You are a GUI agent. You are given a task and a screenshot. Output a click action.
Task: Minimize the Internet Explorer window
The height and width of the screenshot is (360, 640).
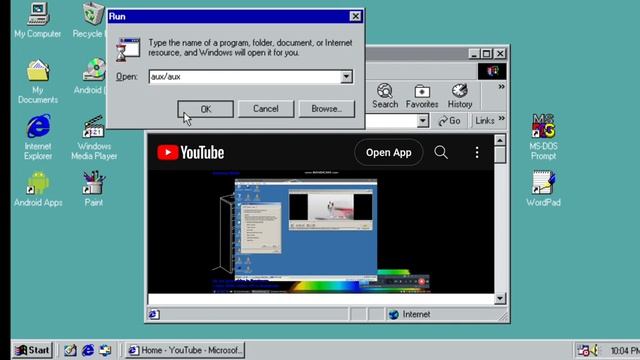[x=474, y=53]
